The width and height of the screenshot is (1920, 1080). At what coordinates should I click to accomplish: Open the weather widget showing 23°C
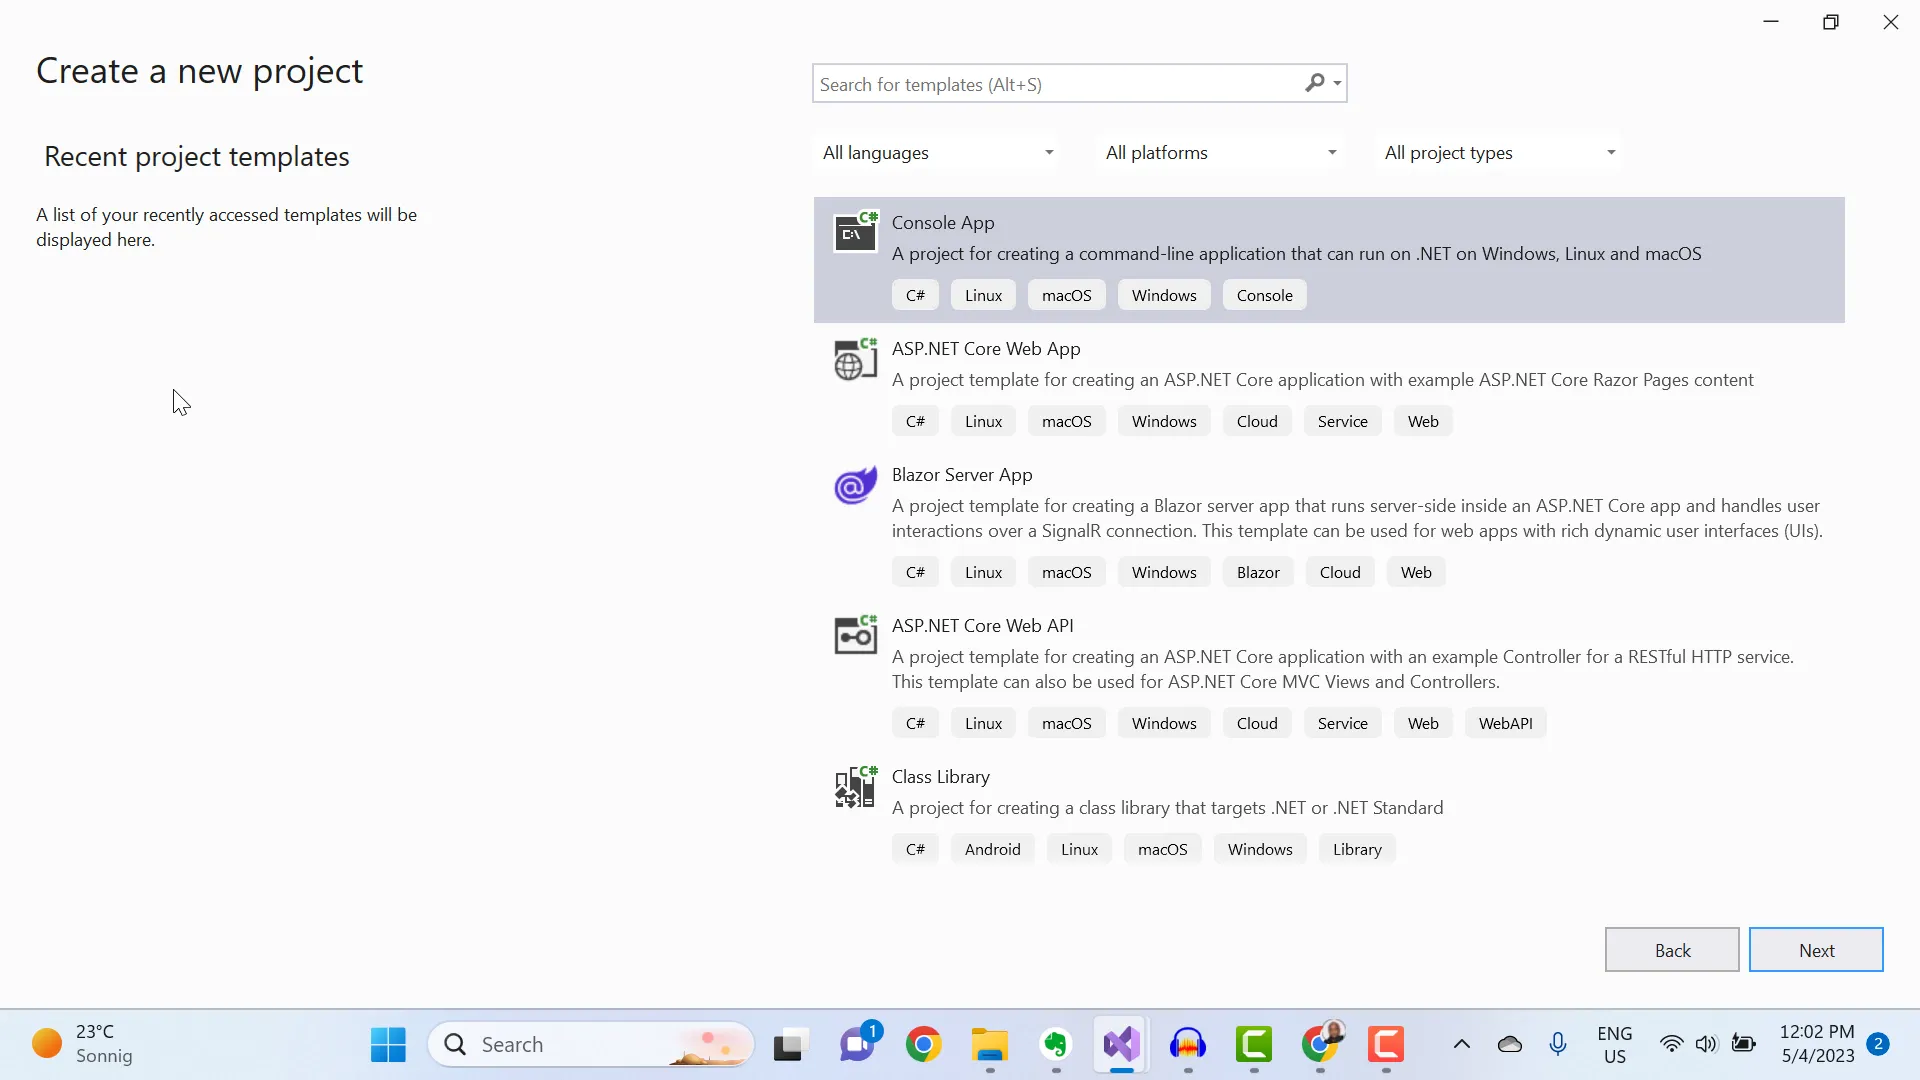[82, 1044]
